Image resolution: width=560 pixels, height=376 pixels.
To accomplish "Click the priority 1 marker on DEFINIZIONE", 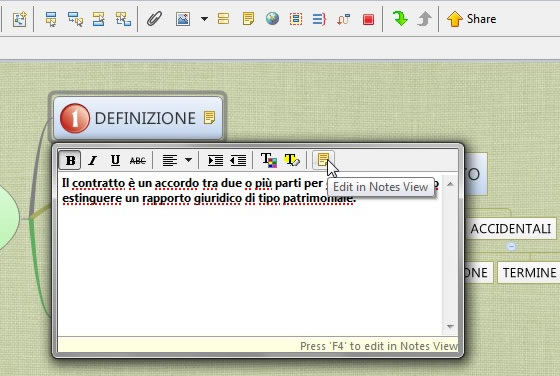I will [x=75, y=118].
